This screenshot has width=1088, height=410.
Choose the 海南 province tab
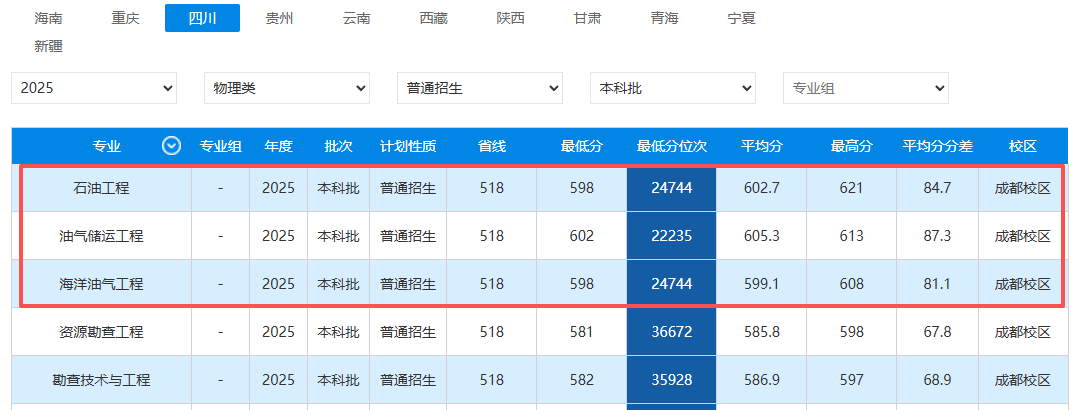pos(49,18)
